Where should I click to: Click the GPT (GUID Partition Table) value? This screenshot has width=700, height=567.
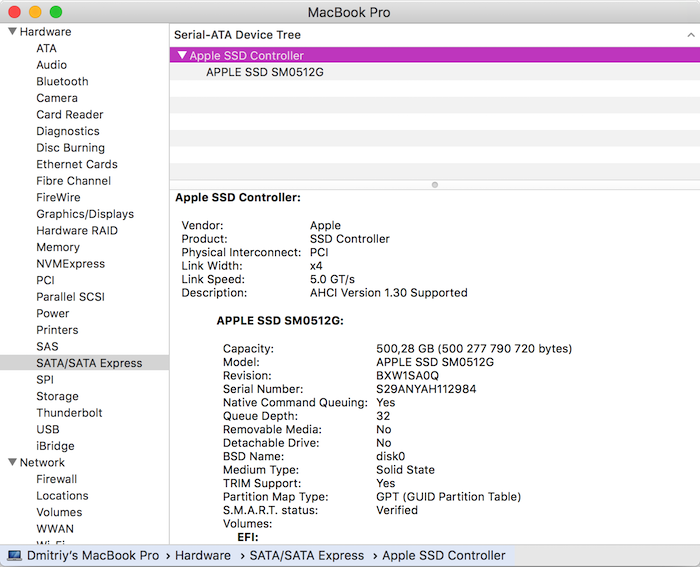tap(448, 496)
